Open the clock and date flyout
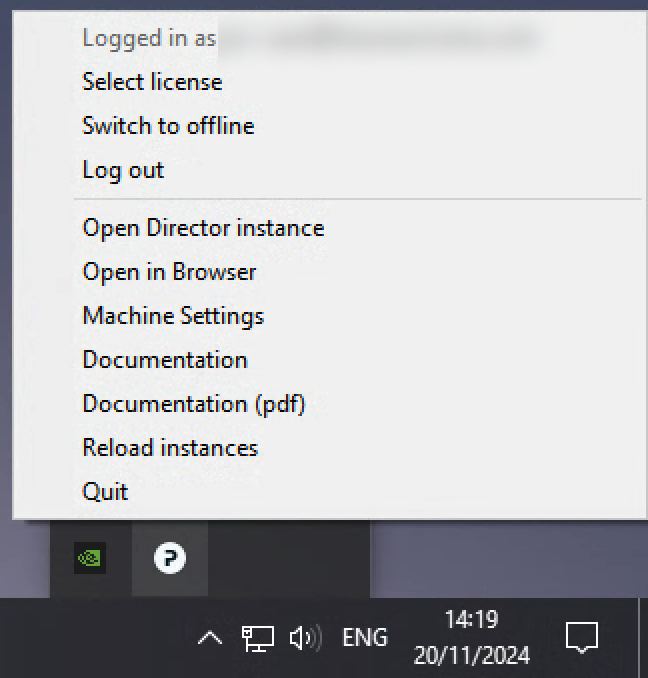This screenshot has height=678, width=648. click(472, 638)
